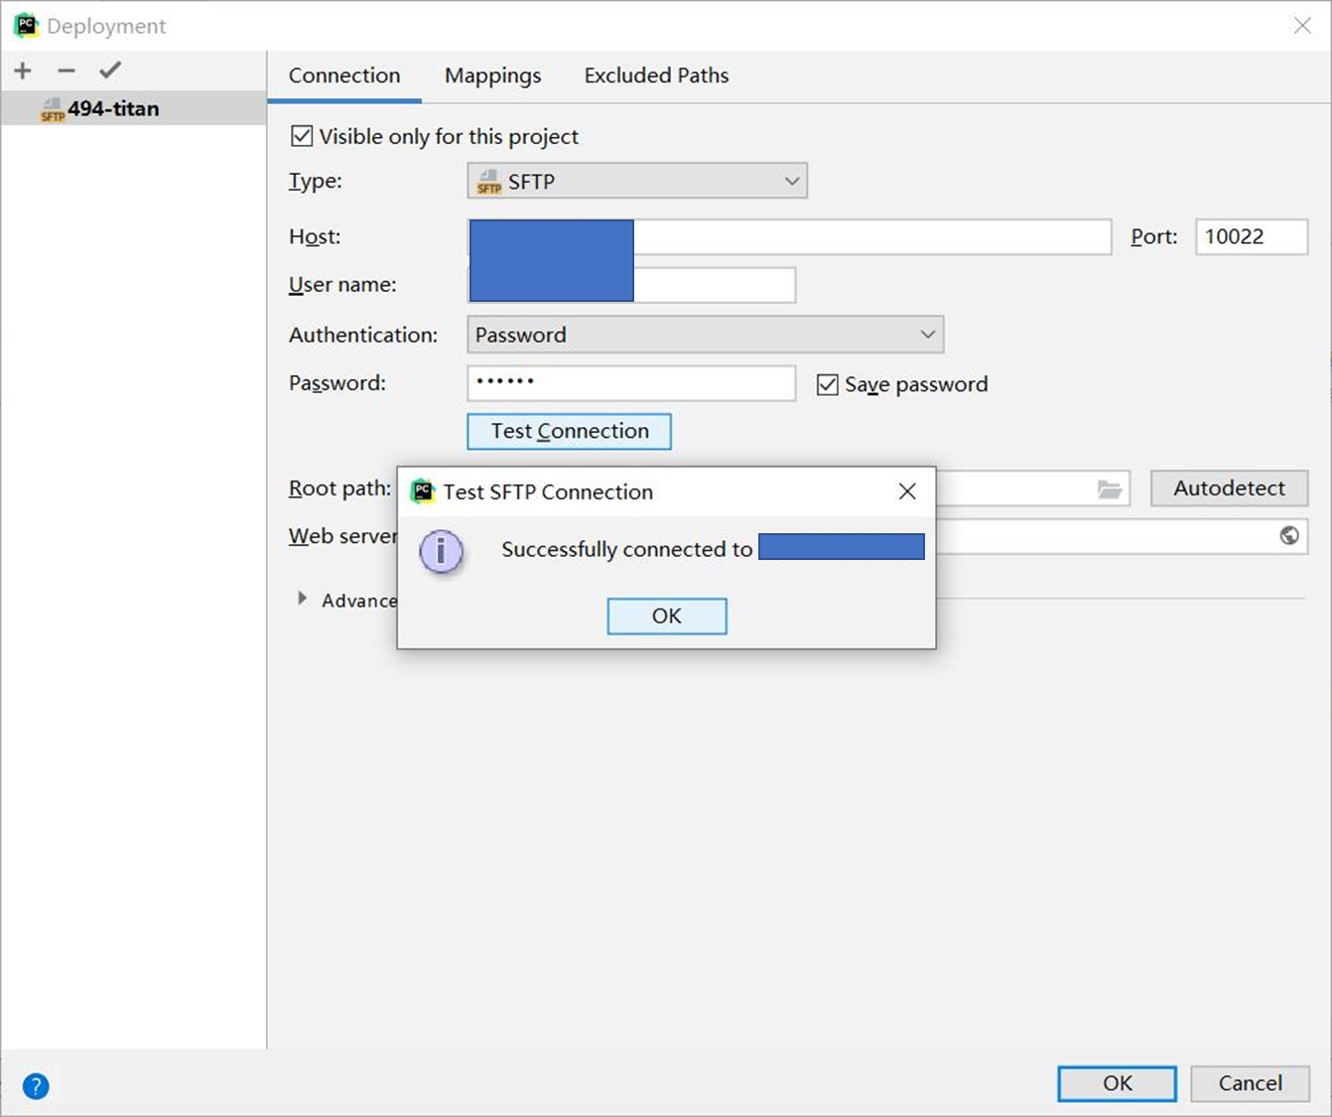The width and height of the screenshot is (1332, 1117).
Task: Close the Deployment window
Action: click(x=1302, y=26)
